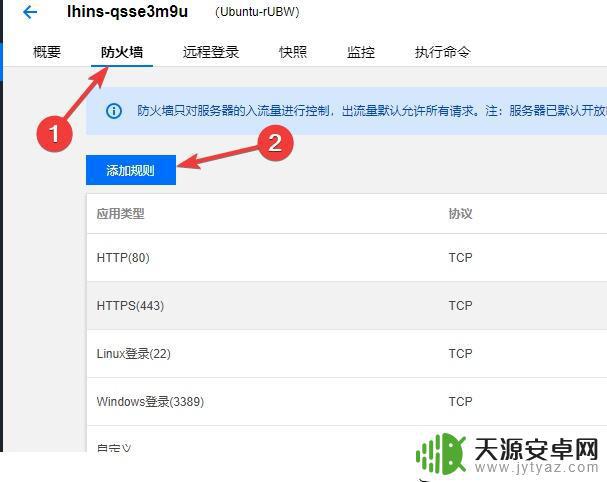The height and width of the screenshot is (482, 607).
Task: Open the 概要 tab
Action: pos(47,52)
